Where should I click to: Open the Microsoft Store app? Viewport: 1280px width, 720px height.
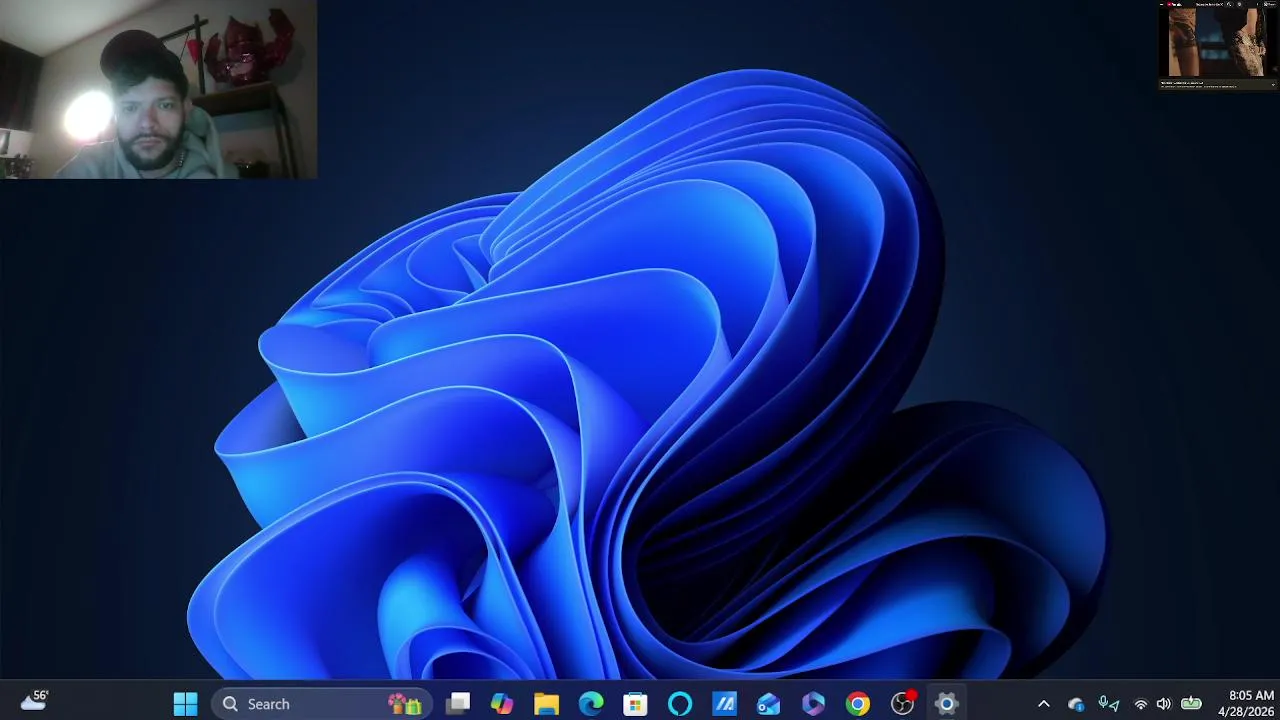click(x=635, y=704)
